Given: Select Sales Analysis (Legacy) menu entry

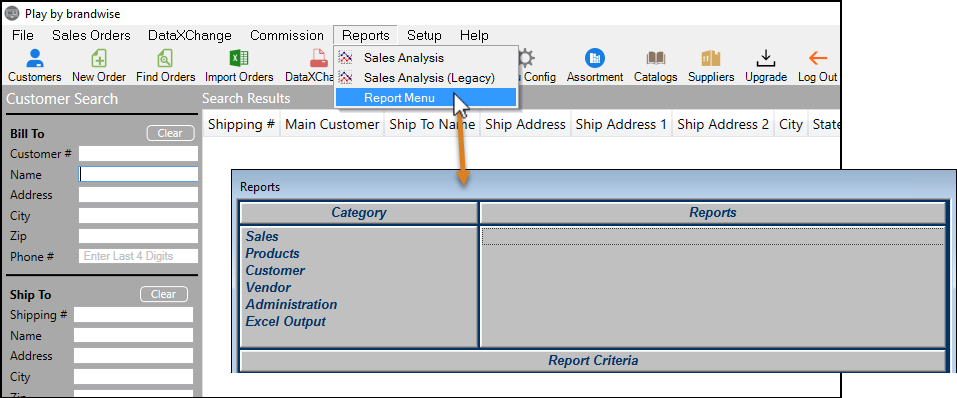Looking at the screenshot, I should tap(426, 78).
